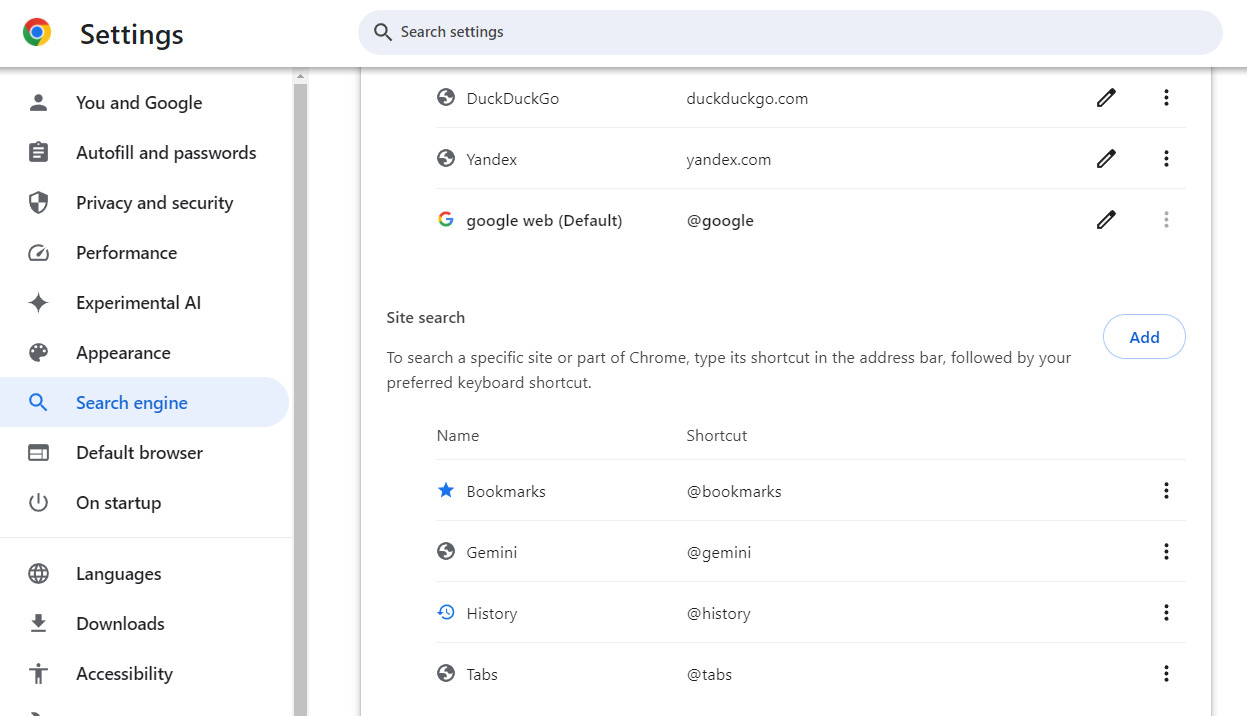This screenshot has height=716, width=1247.
Task: Click the @gemini shortcut text
Action: point(719,552)
